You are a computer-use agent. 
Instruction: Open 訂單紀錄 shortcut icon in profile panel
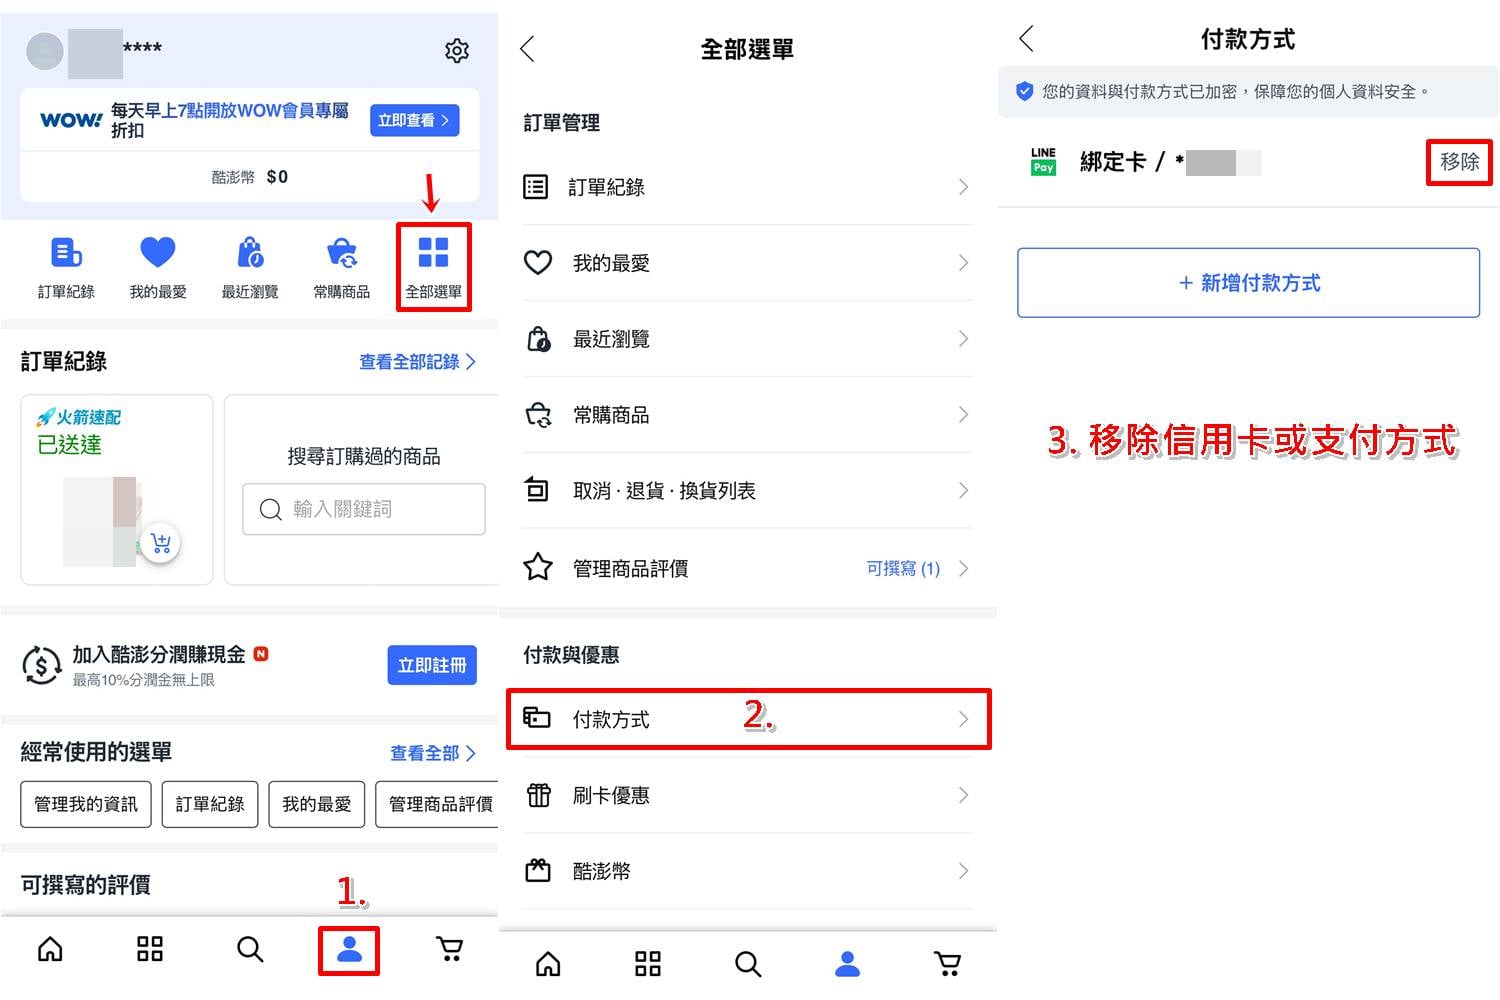tap(66, 252)
